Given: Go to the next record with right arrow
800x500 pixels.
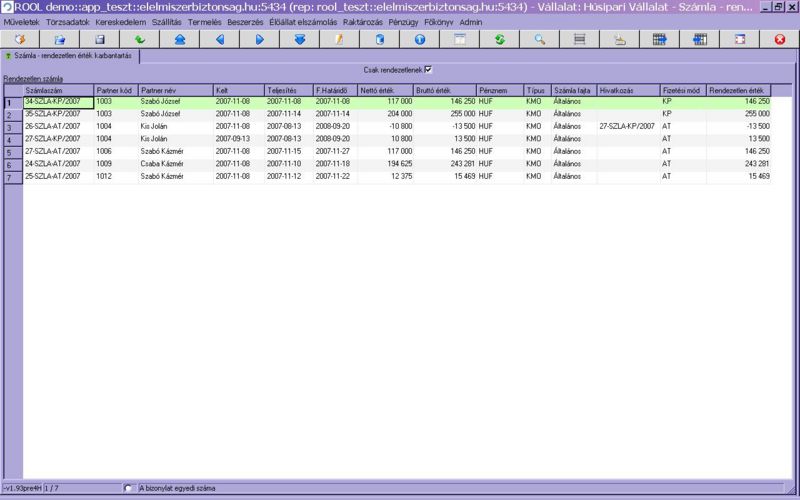Looking at the screenshot, I should pyautogui.click(x=260, y=40).
